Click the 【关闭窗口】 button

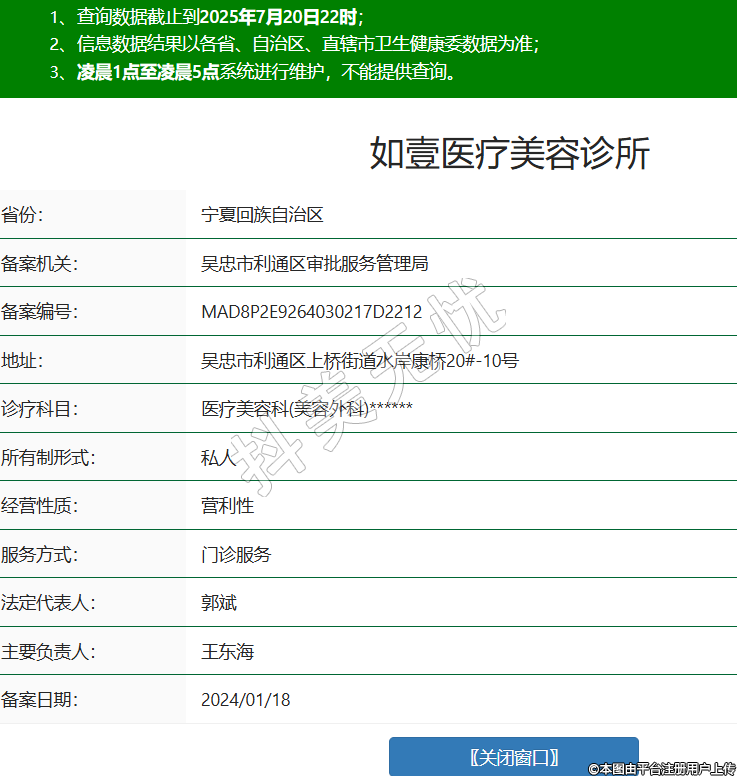513,757
